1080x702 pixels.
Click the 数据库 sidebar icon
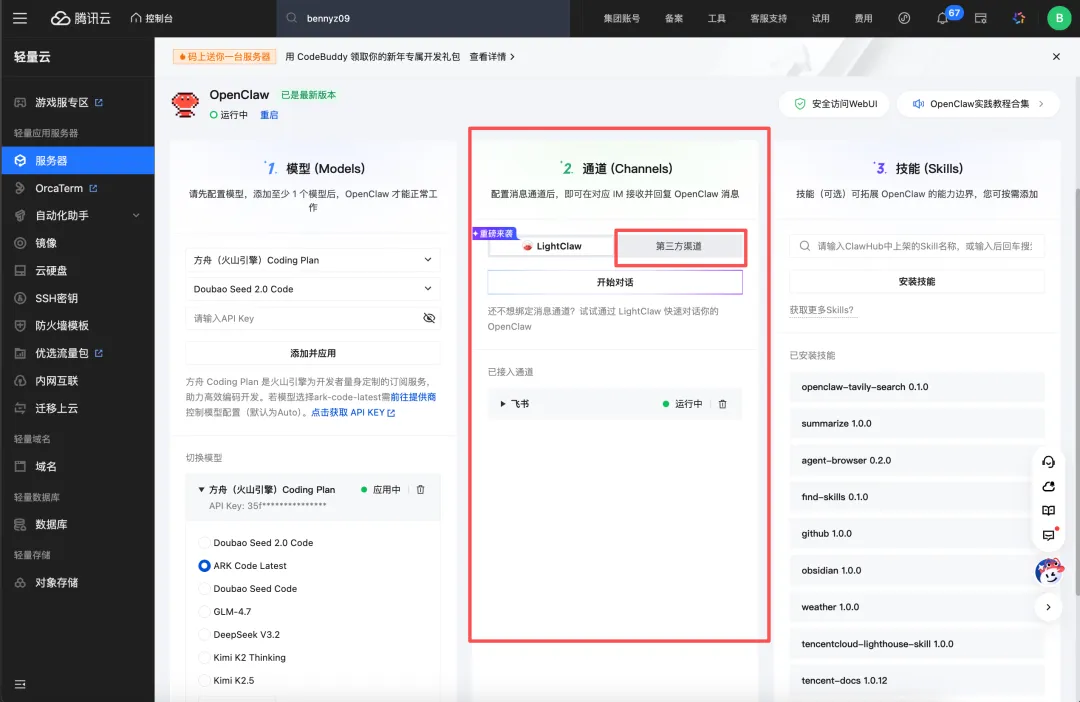pyautogui.click(x=21, y=524)
